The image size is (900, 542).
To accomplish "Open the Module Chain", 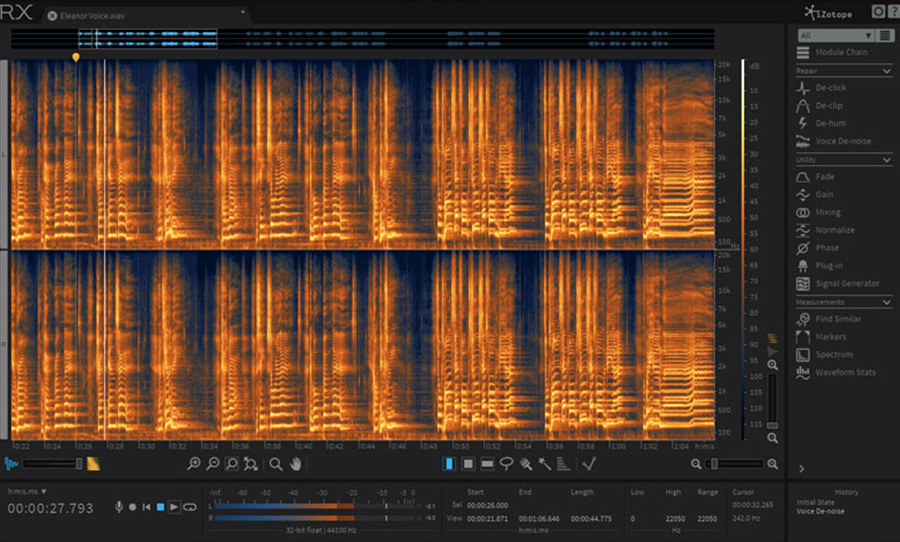I will (x=832, y=52).
